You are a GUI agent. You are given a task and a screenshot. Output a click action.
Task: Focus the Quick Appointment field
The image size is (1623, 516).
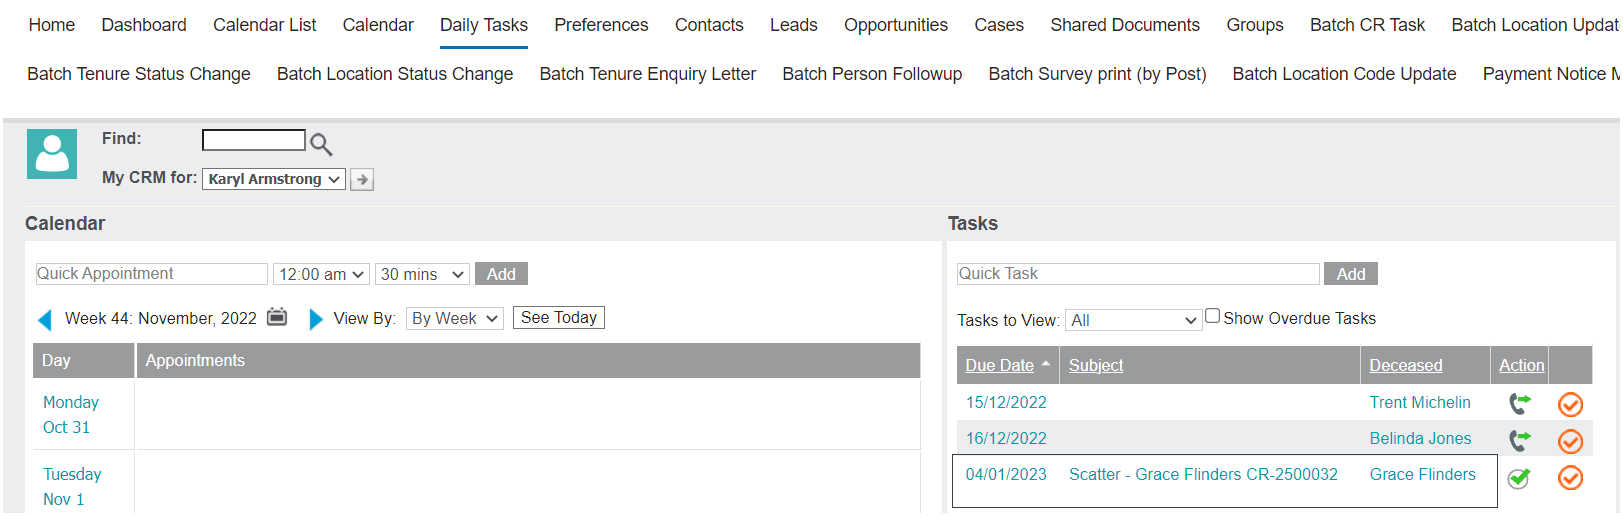151,274
